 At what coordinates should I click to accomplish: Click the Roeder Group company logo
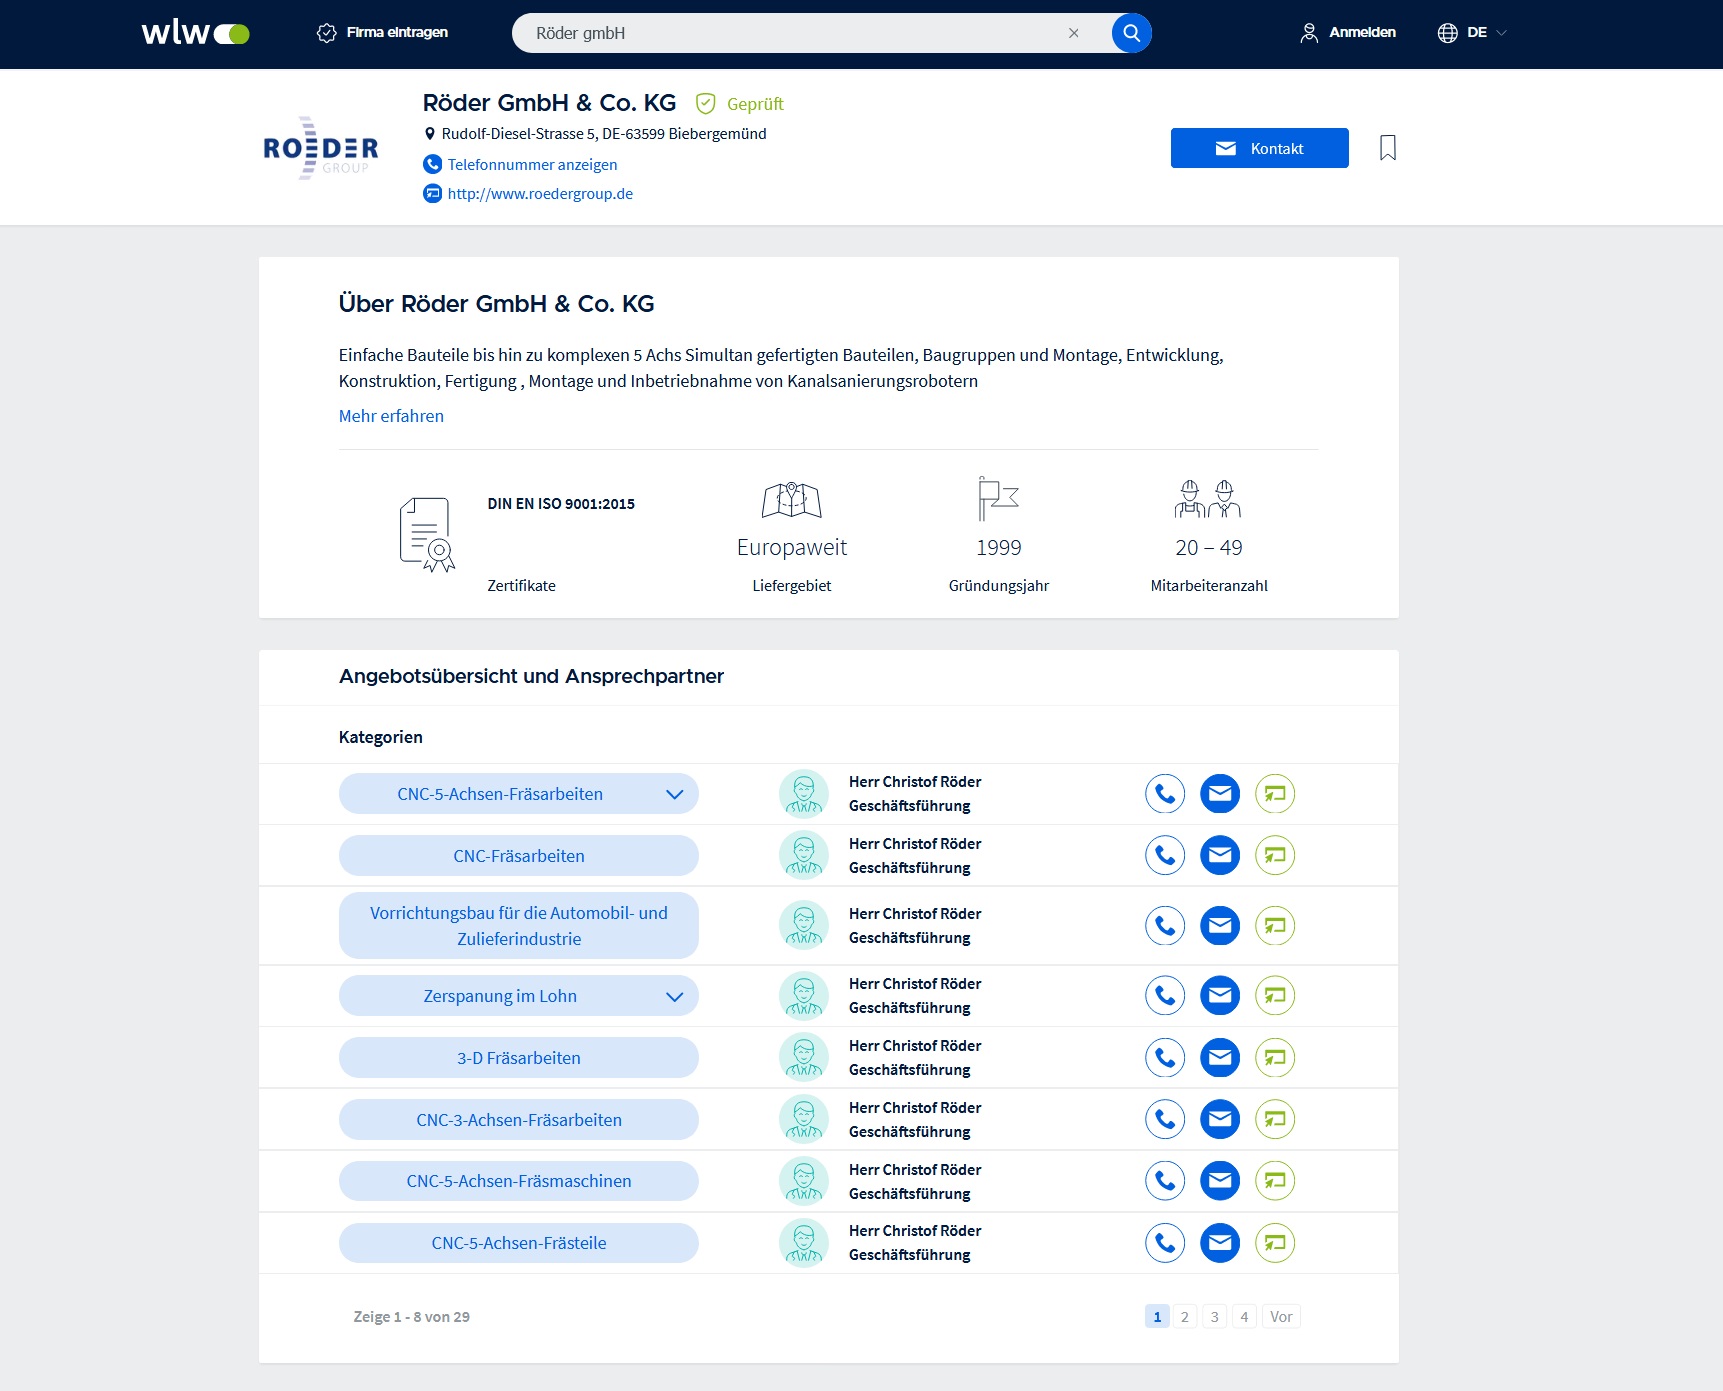click(x=320, y=148)
